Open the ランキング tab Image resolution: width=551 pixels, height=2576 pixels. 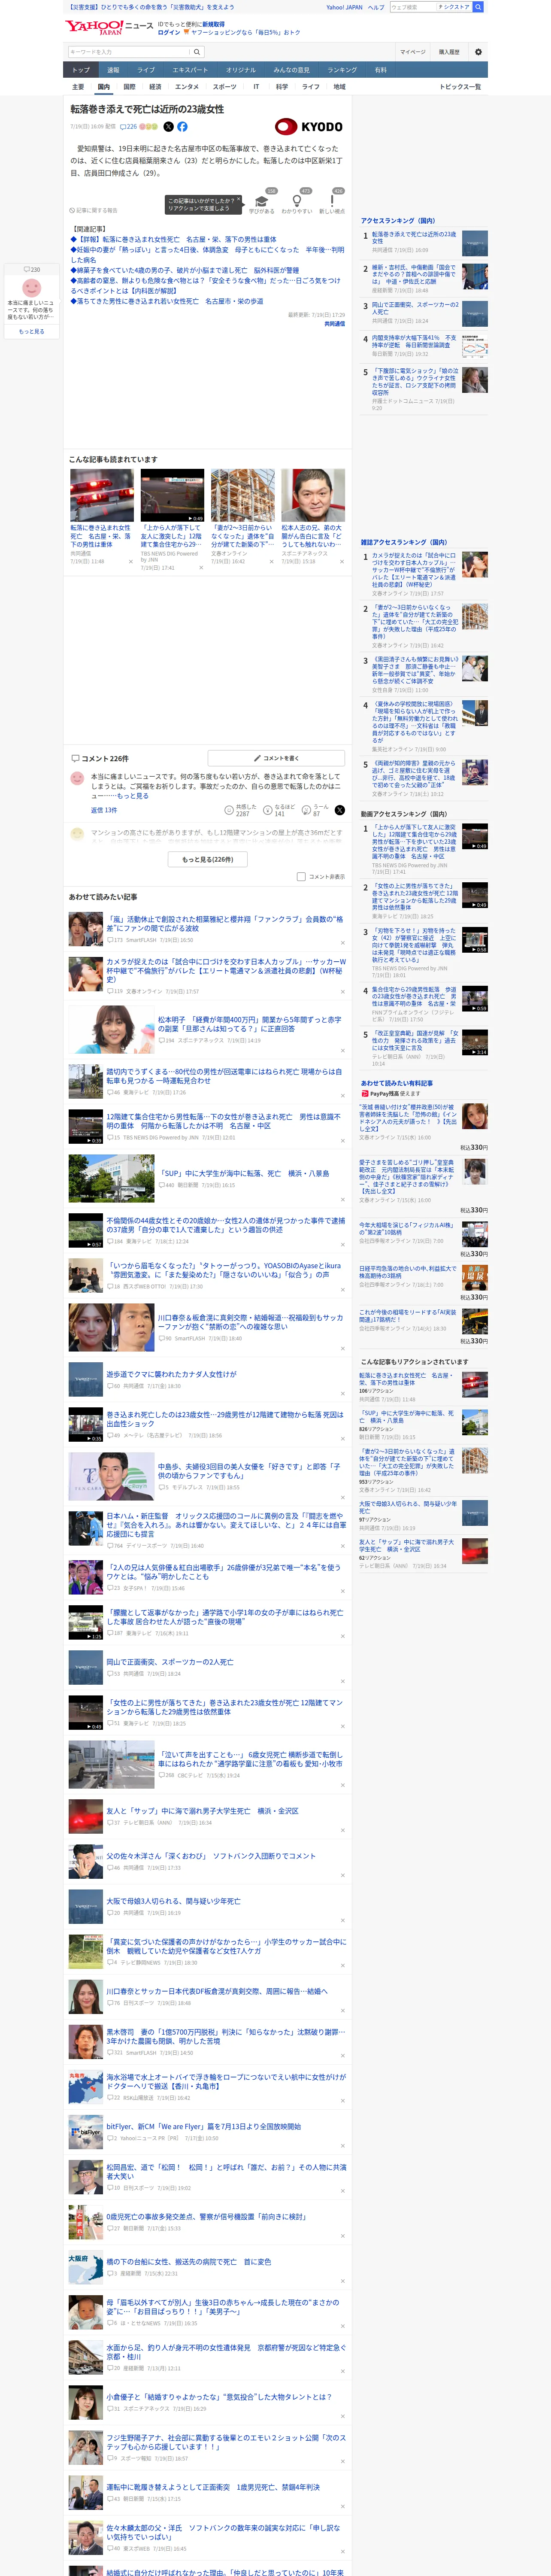(342, 70)
